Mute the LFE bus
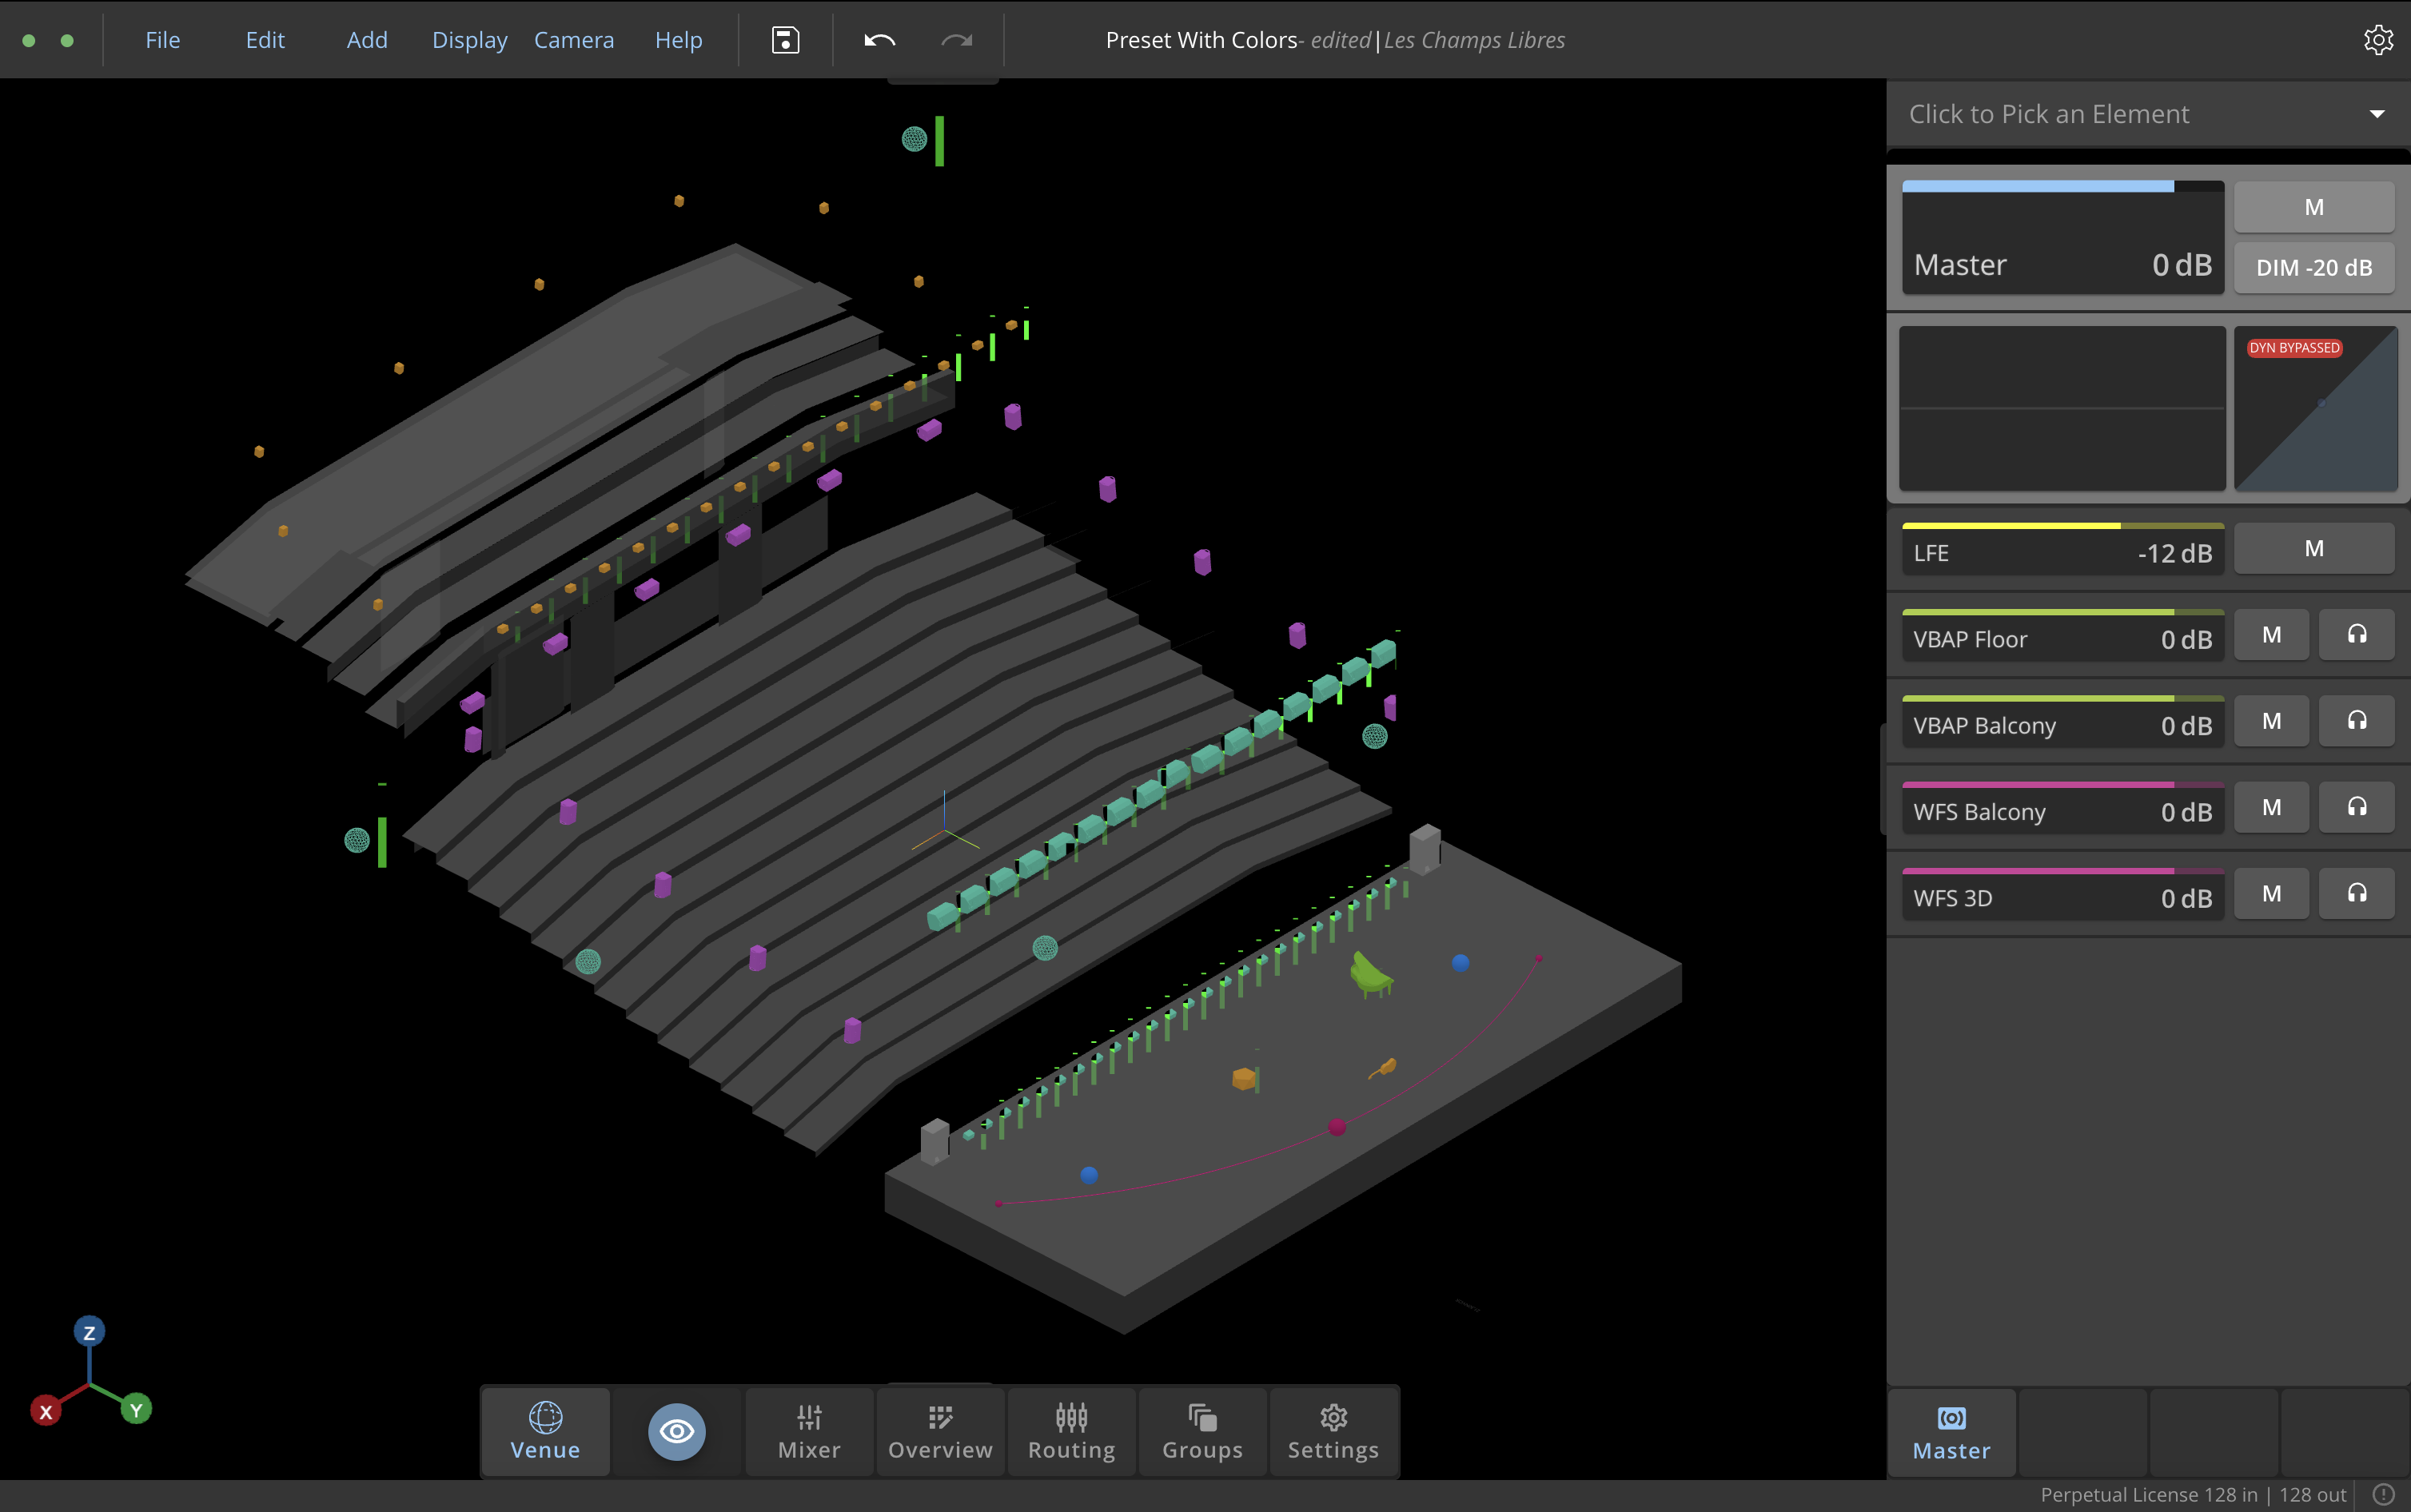Viewport: 2411px width, 1512px height. pos(2313,549)
